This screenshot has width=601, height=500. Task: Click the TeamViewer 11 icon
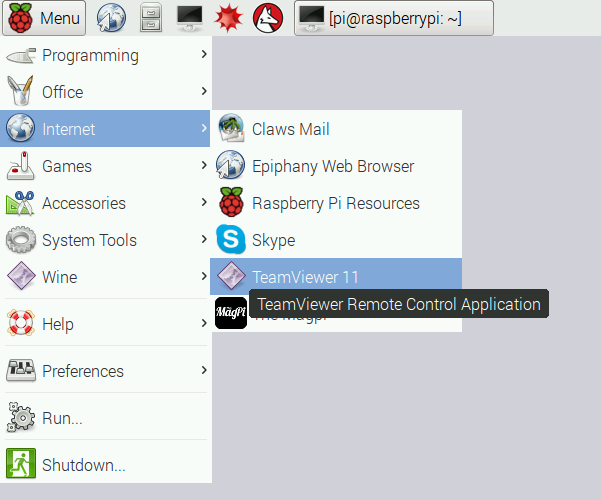pos(231,276)
